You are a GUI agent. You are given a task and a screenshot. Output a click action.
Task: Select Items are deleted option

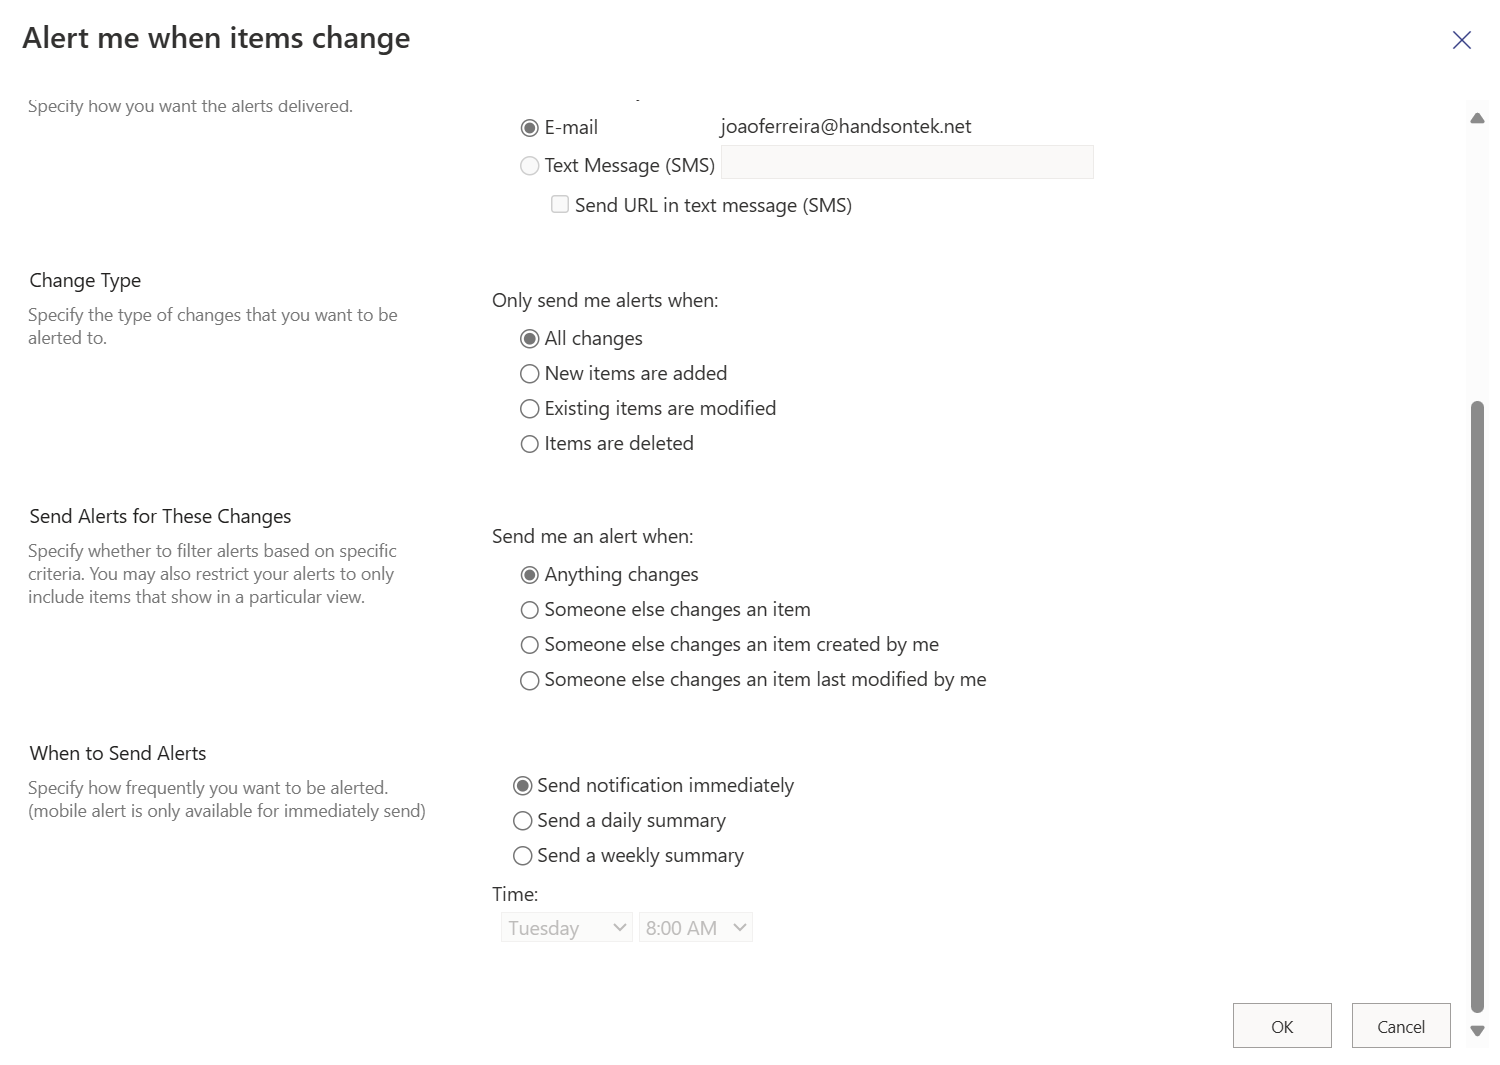530,444
